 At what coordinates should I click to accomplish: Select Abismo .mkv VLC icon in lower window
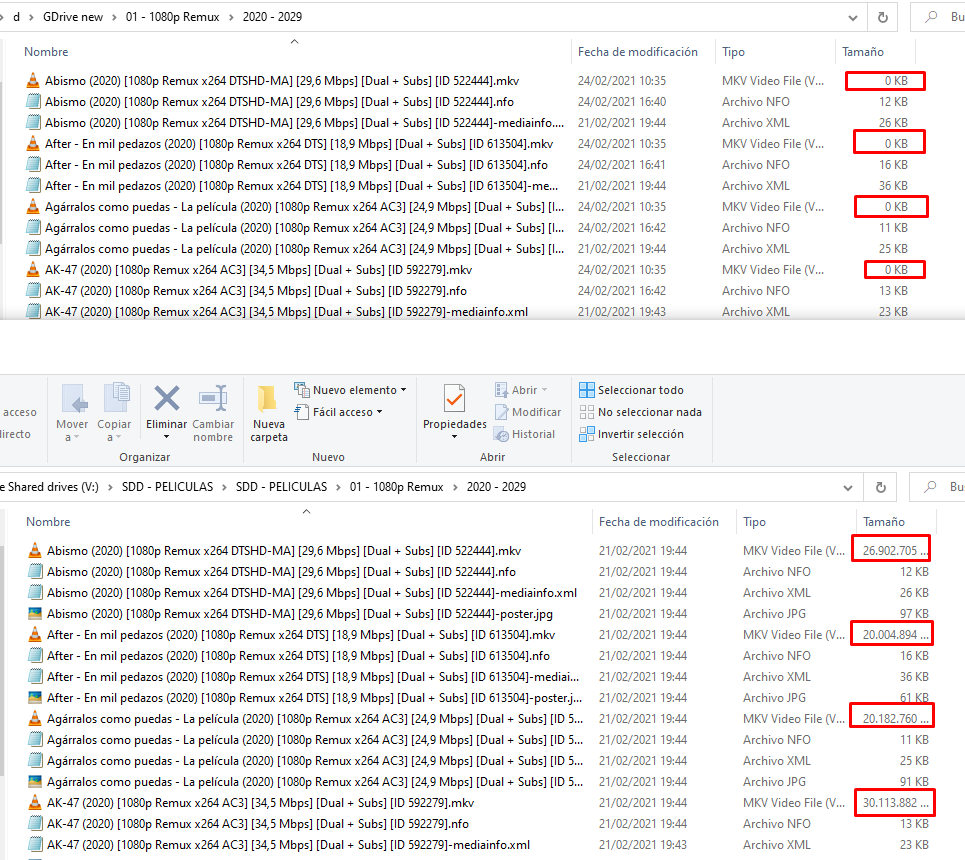(x=36, y=550)
